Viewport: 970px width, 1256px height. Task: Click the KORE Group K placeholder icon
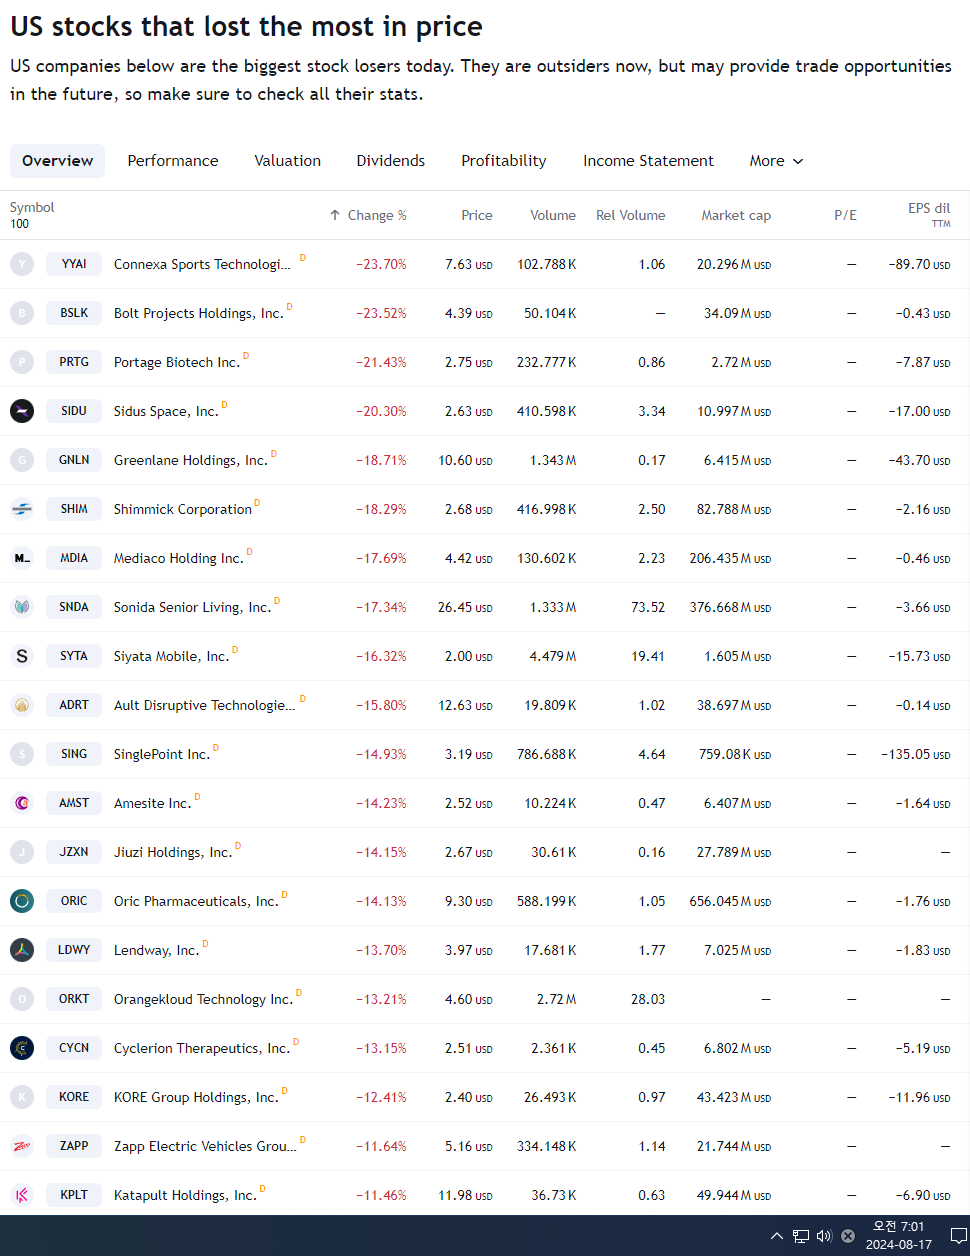click(22, 1097)
